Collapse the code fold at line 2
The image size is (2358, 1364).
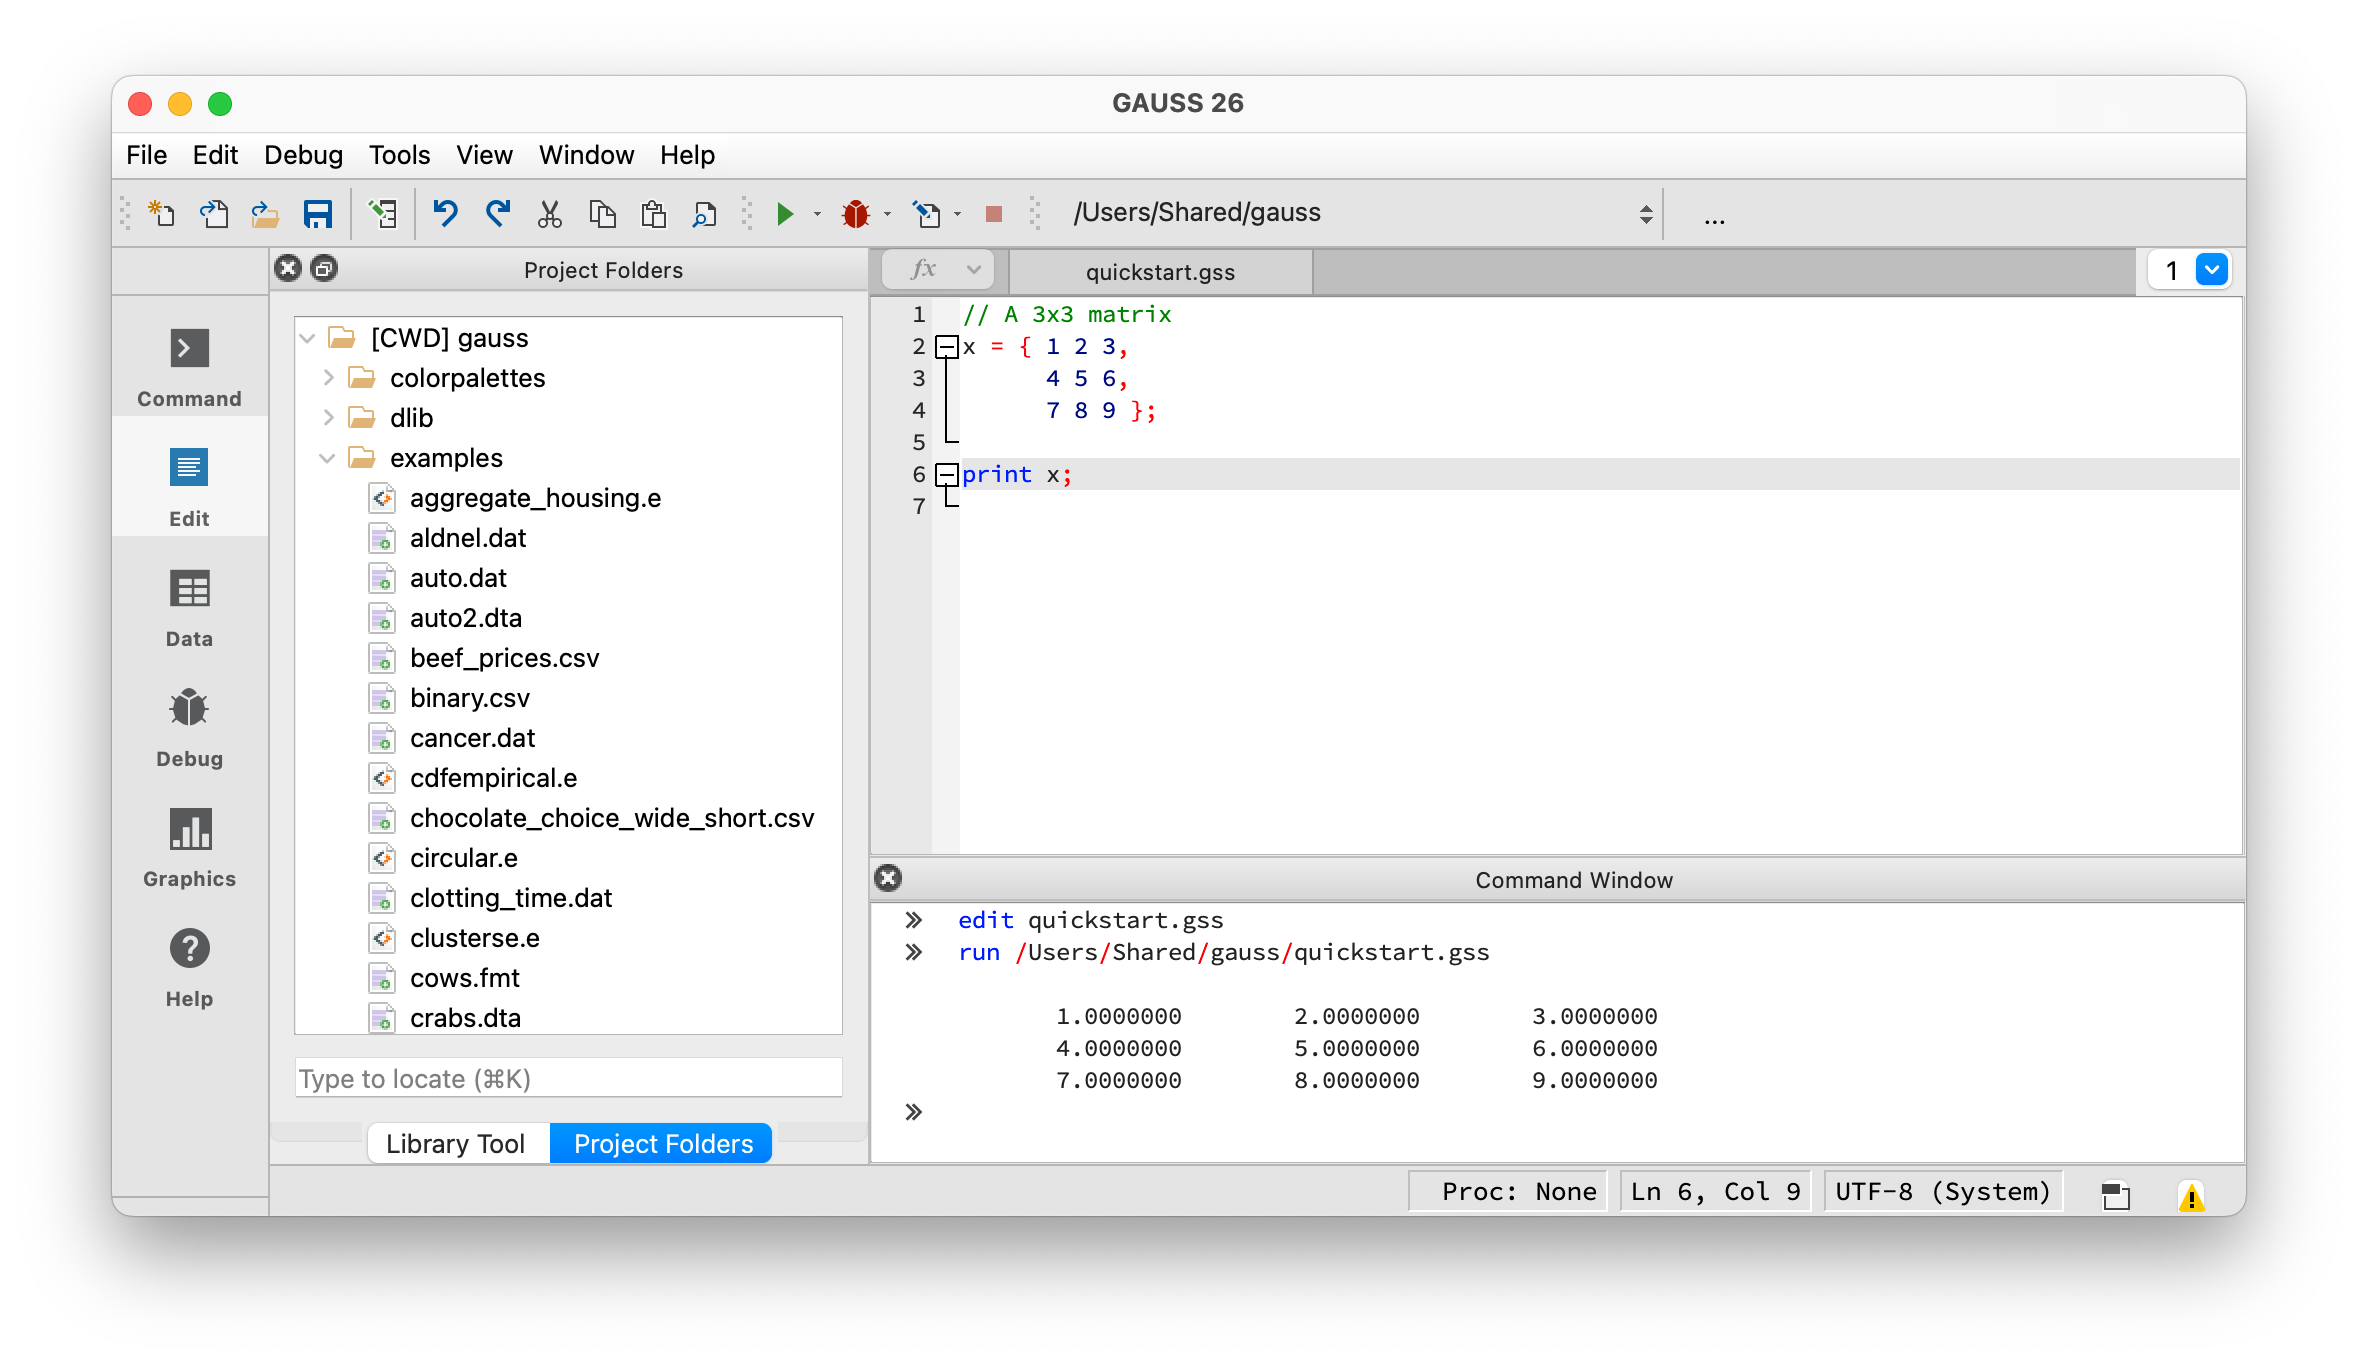946,347
